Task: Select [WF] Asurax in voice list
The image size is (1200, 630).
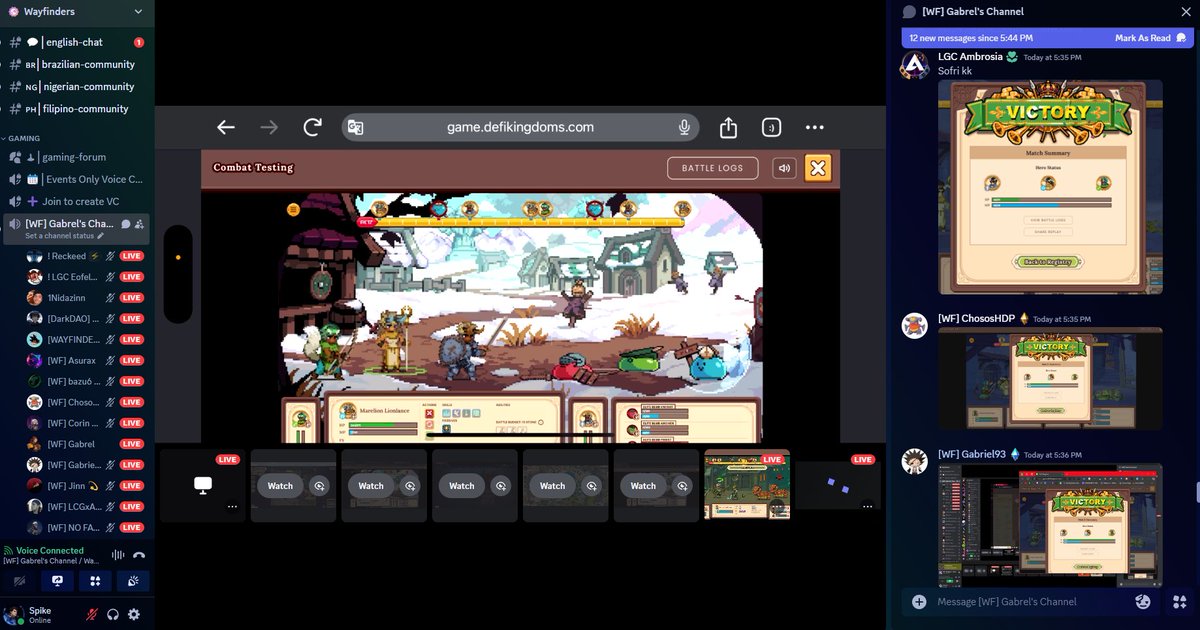Action: tap(85, 360)
